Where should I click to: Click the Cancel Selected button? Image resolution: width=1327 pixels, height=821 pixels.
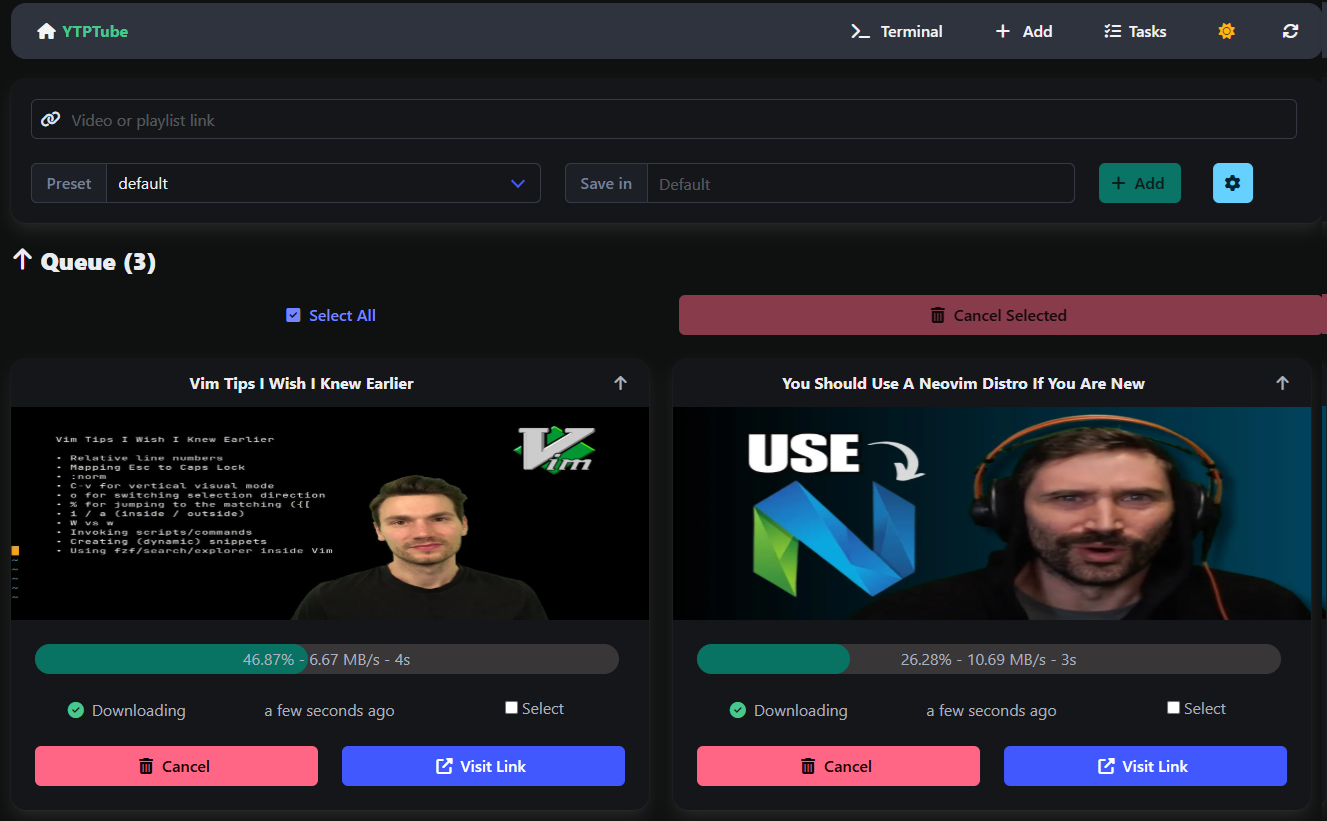pos(1000,315)
